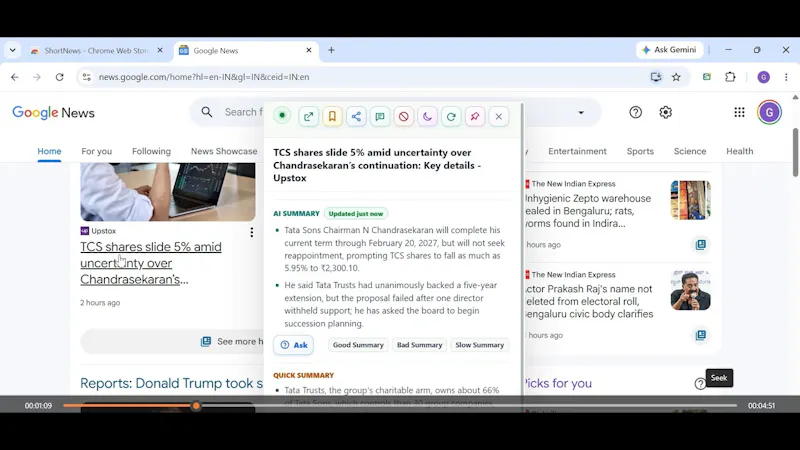Image resolution: width=800 pixels, height=450 pixels.
Task: Switch to ShortNews Chrome Web Store tab
Action: (96, 51)
